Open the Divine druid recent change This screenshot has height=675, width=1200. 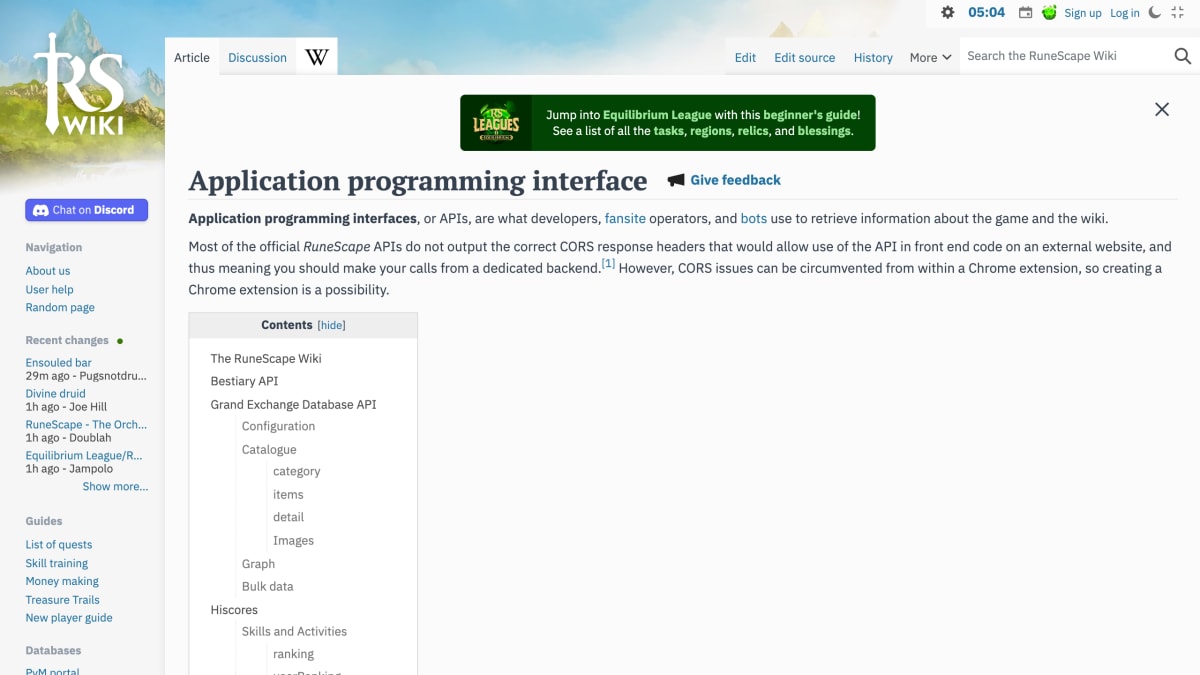55,393
